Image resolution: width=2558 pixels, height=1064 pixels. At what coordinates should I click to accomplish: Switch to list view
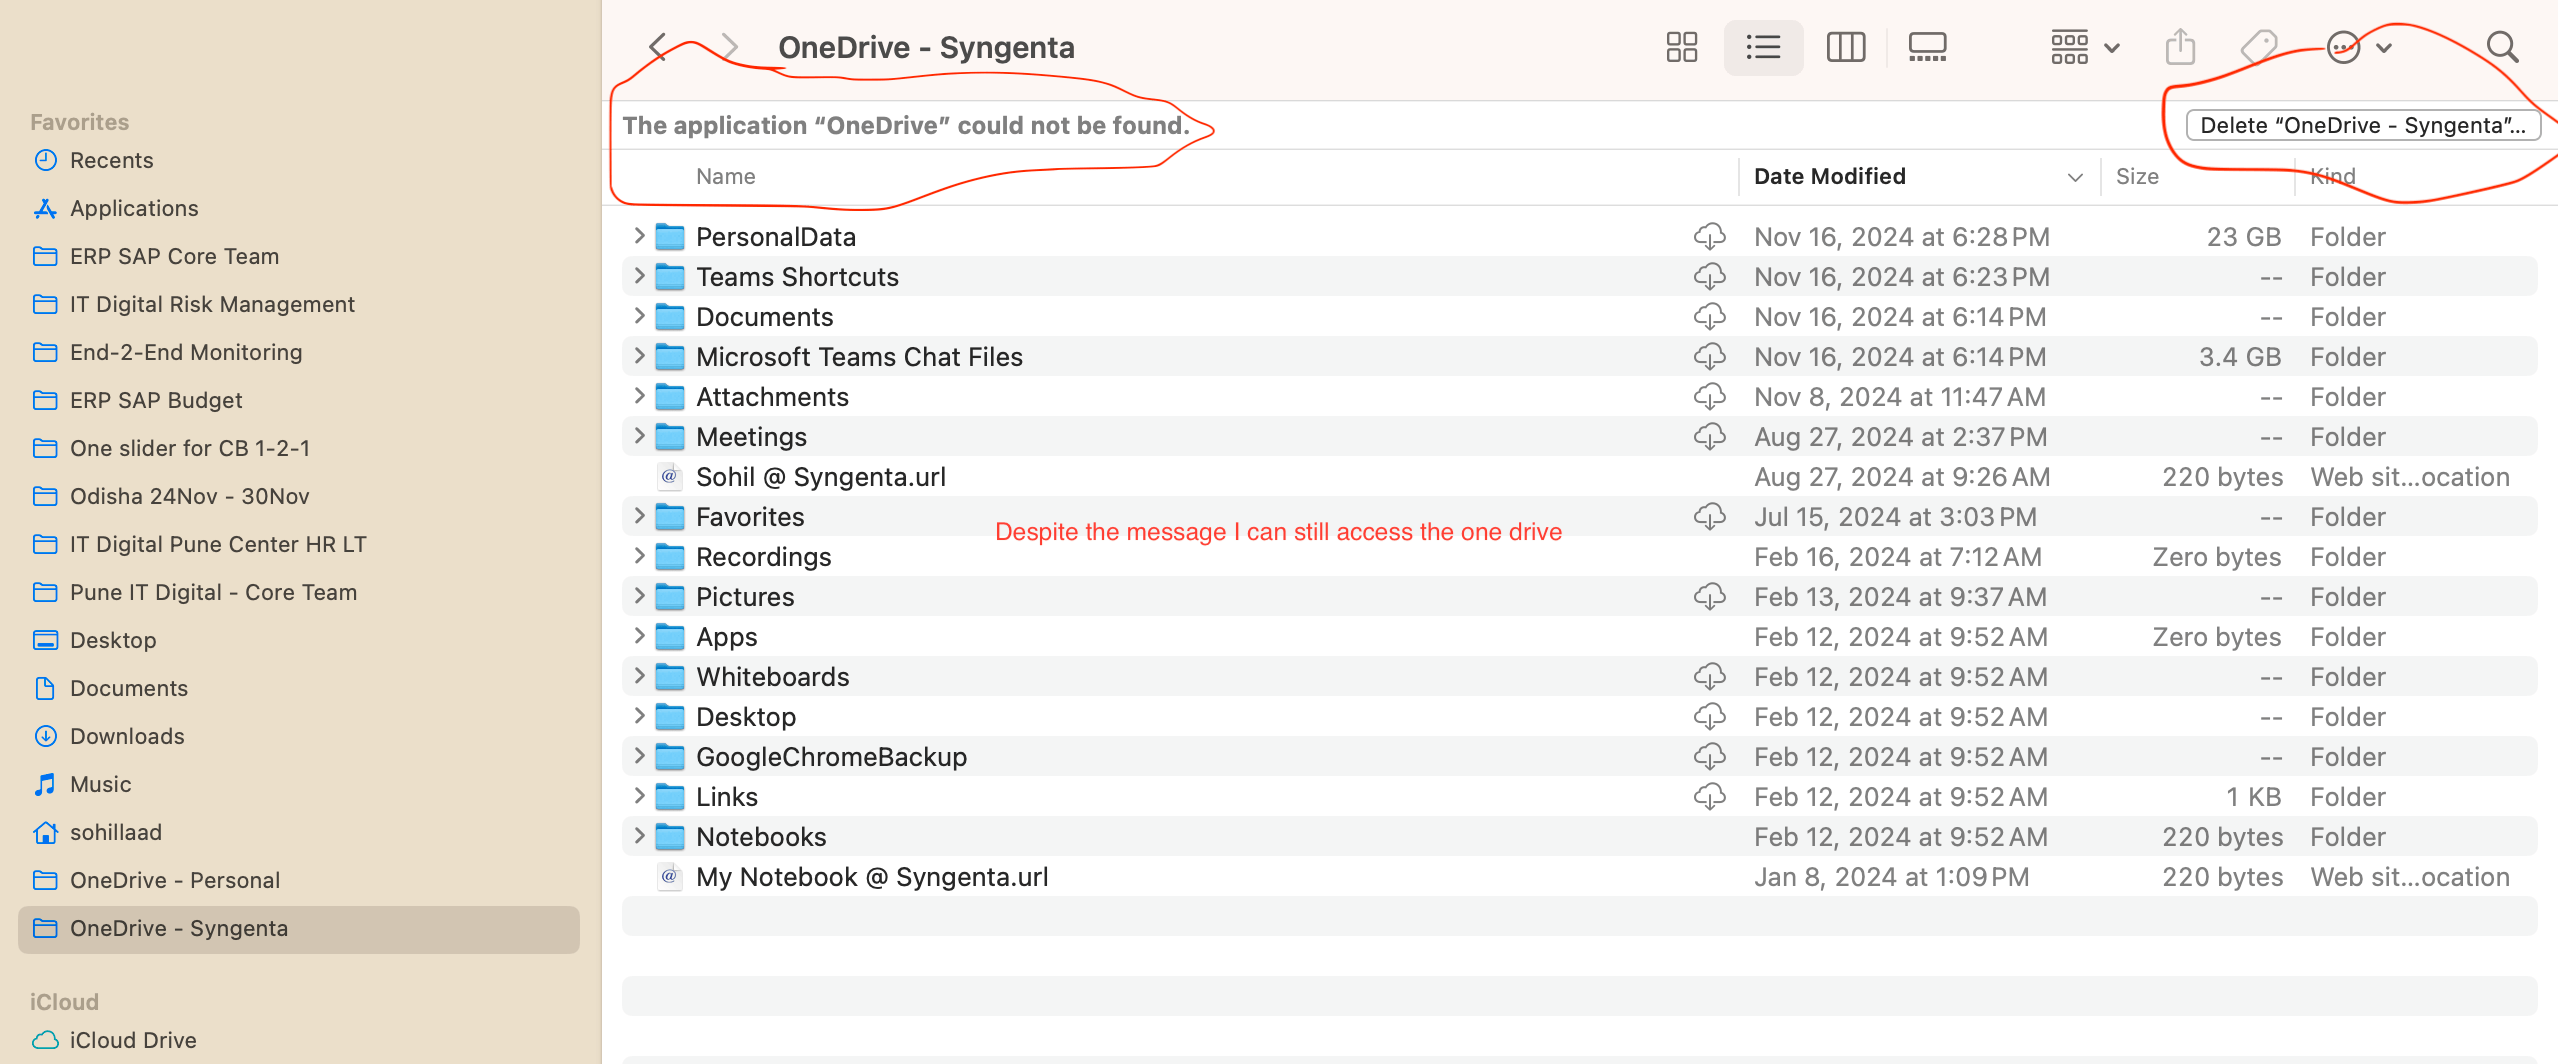pyautogui.click(x=1763, y=47)
